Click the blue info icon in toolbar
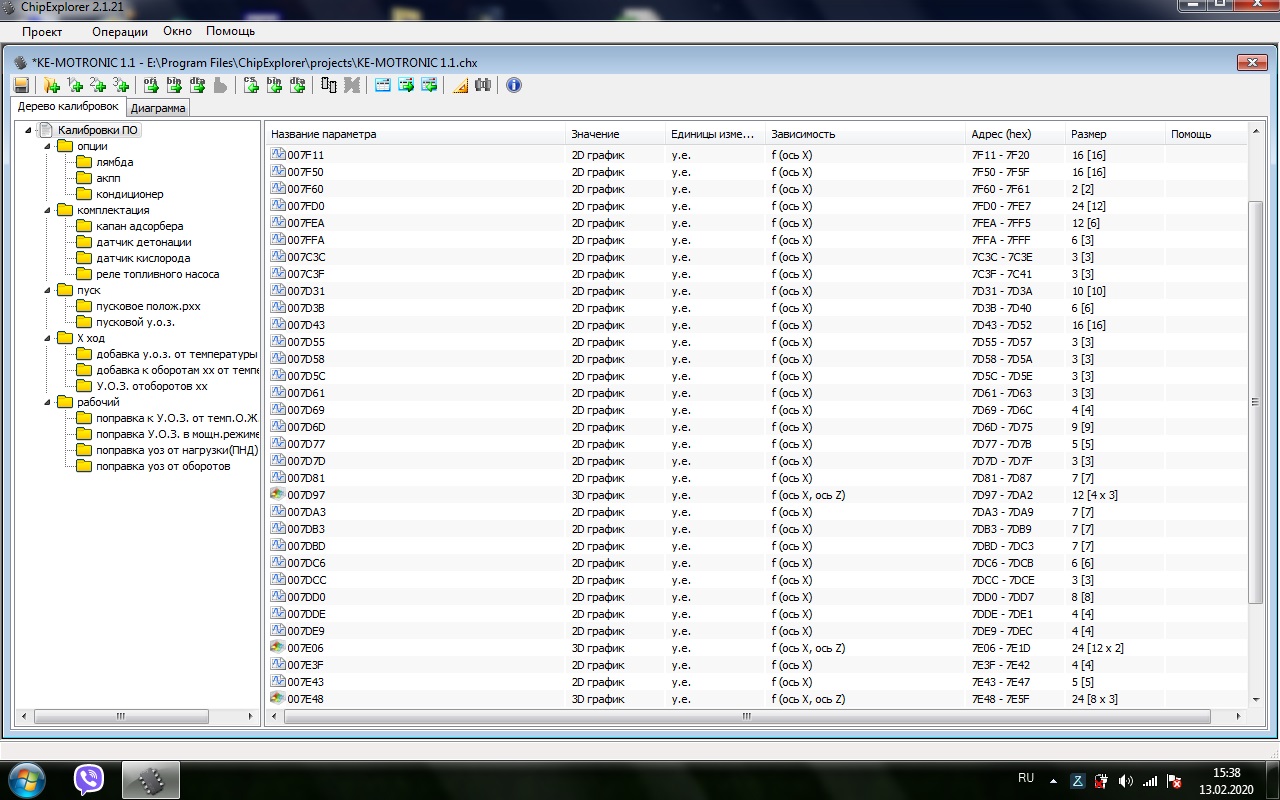This screenshot has height=800, width=1280. coord(514,85)
